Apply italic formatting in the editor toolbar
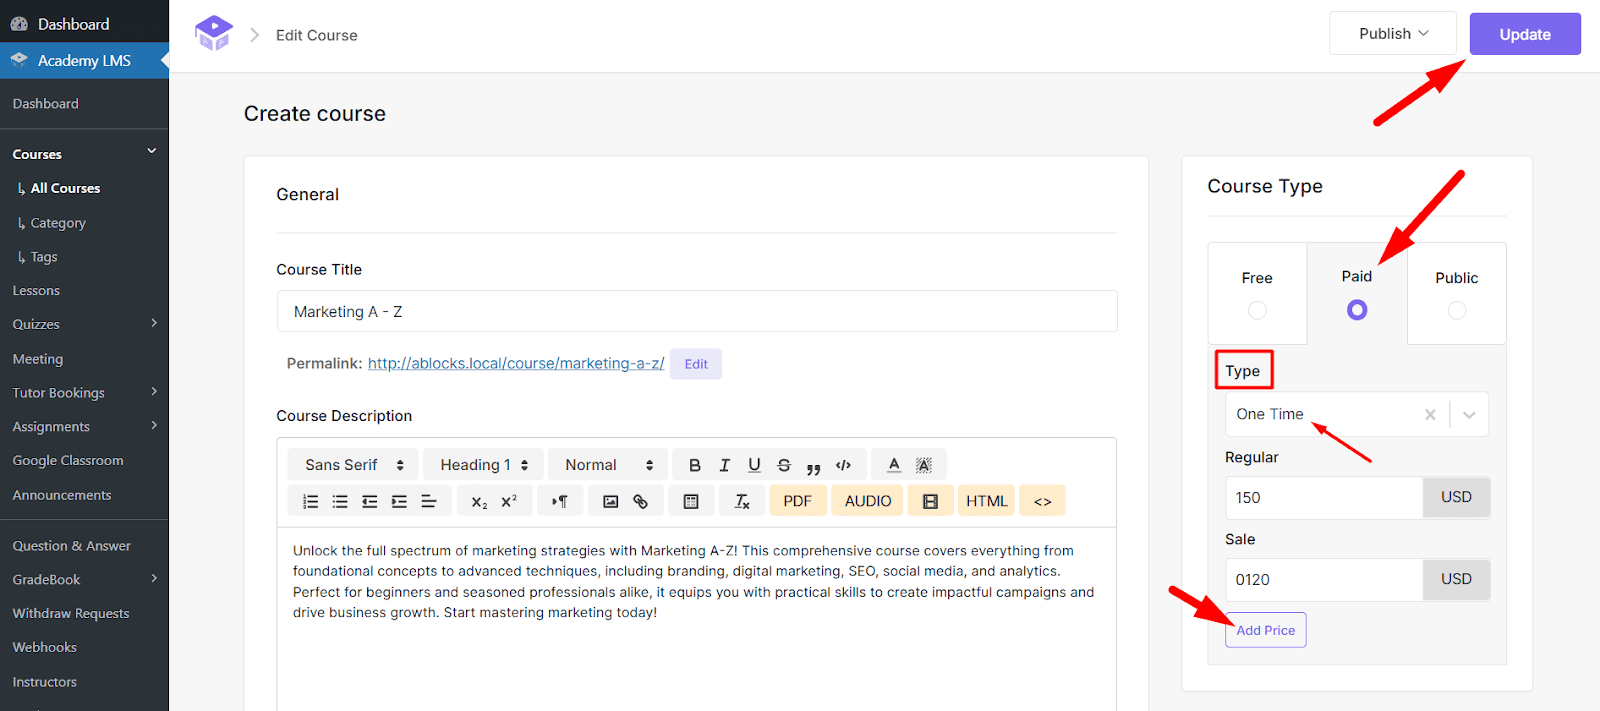This screenshot has width=1600, height=711. 725,465
